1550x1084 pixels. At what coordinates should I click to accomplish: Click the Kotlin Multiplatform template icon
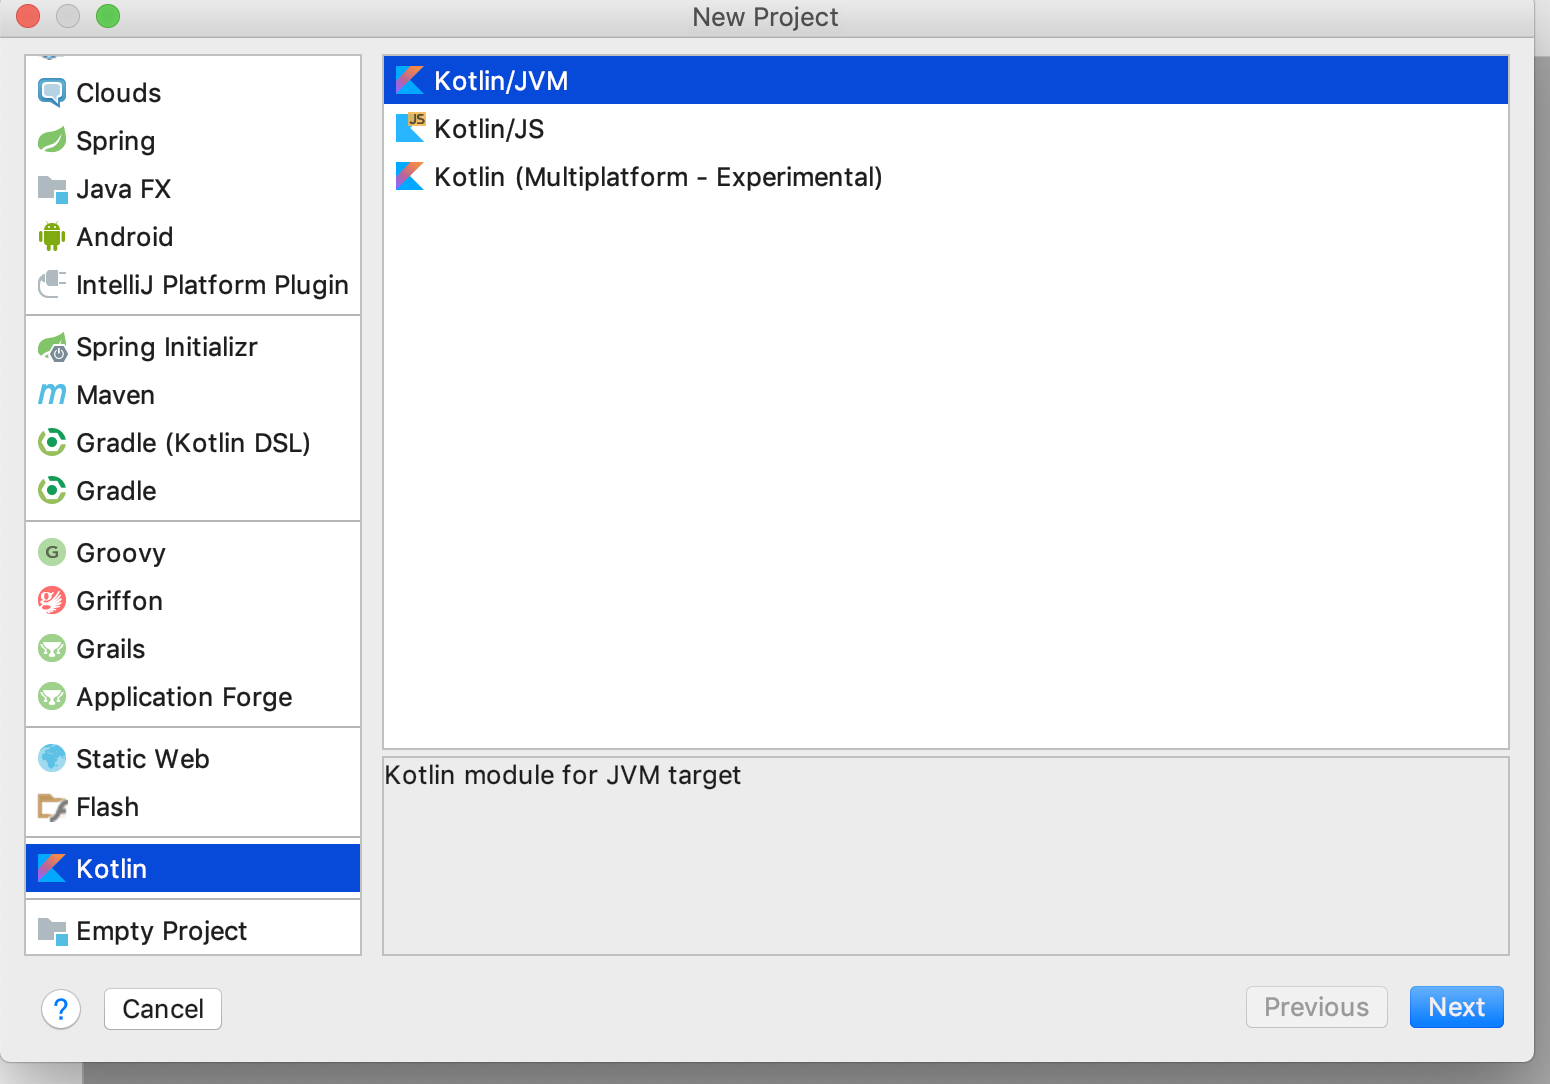[x=410, y=177]
